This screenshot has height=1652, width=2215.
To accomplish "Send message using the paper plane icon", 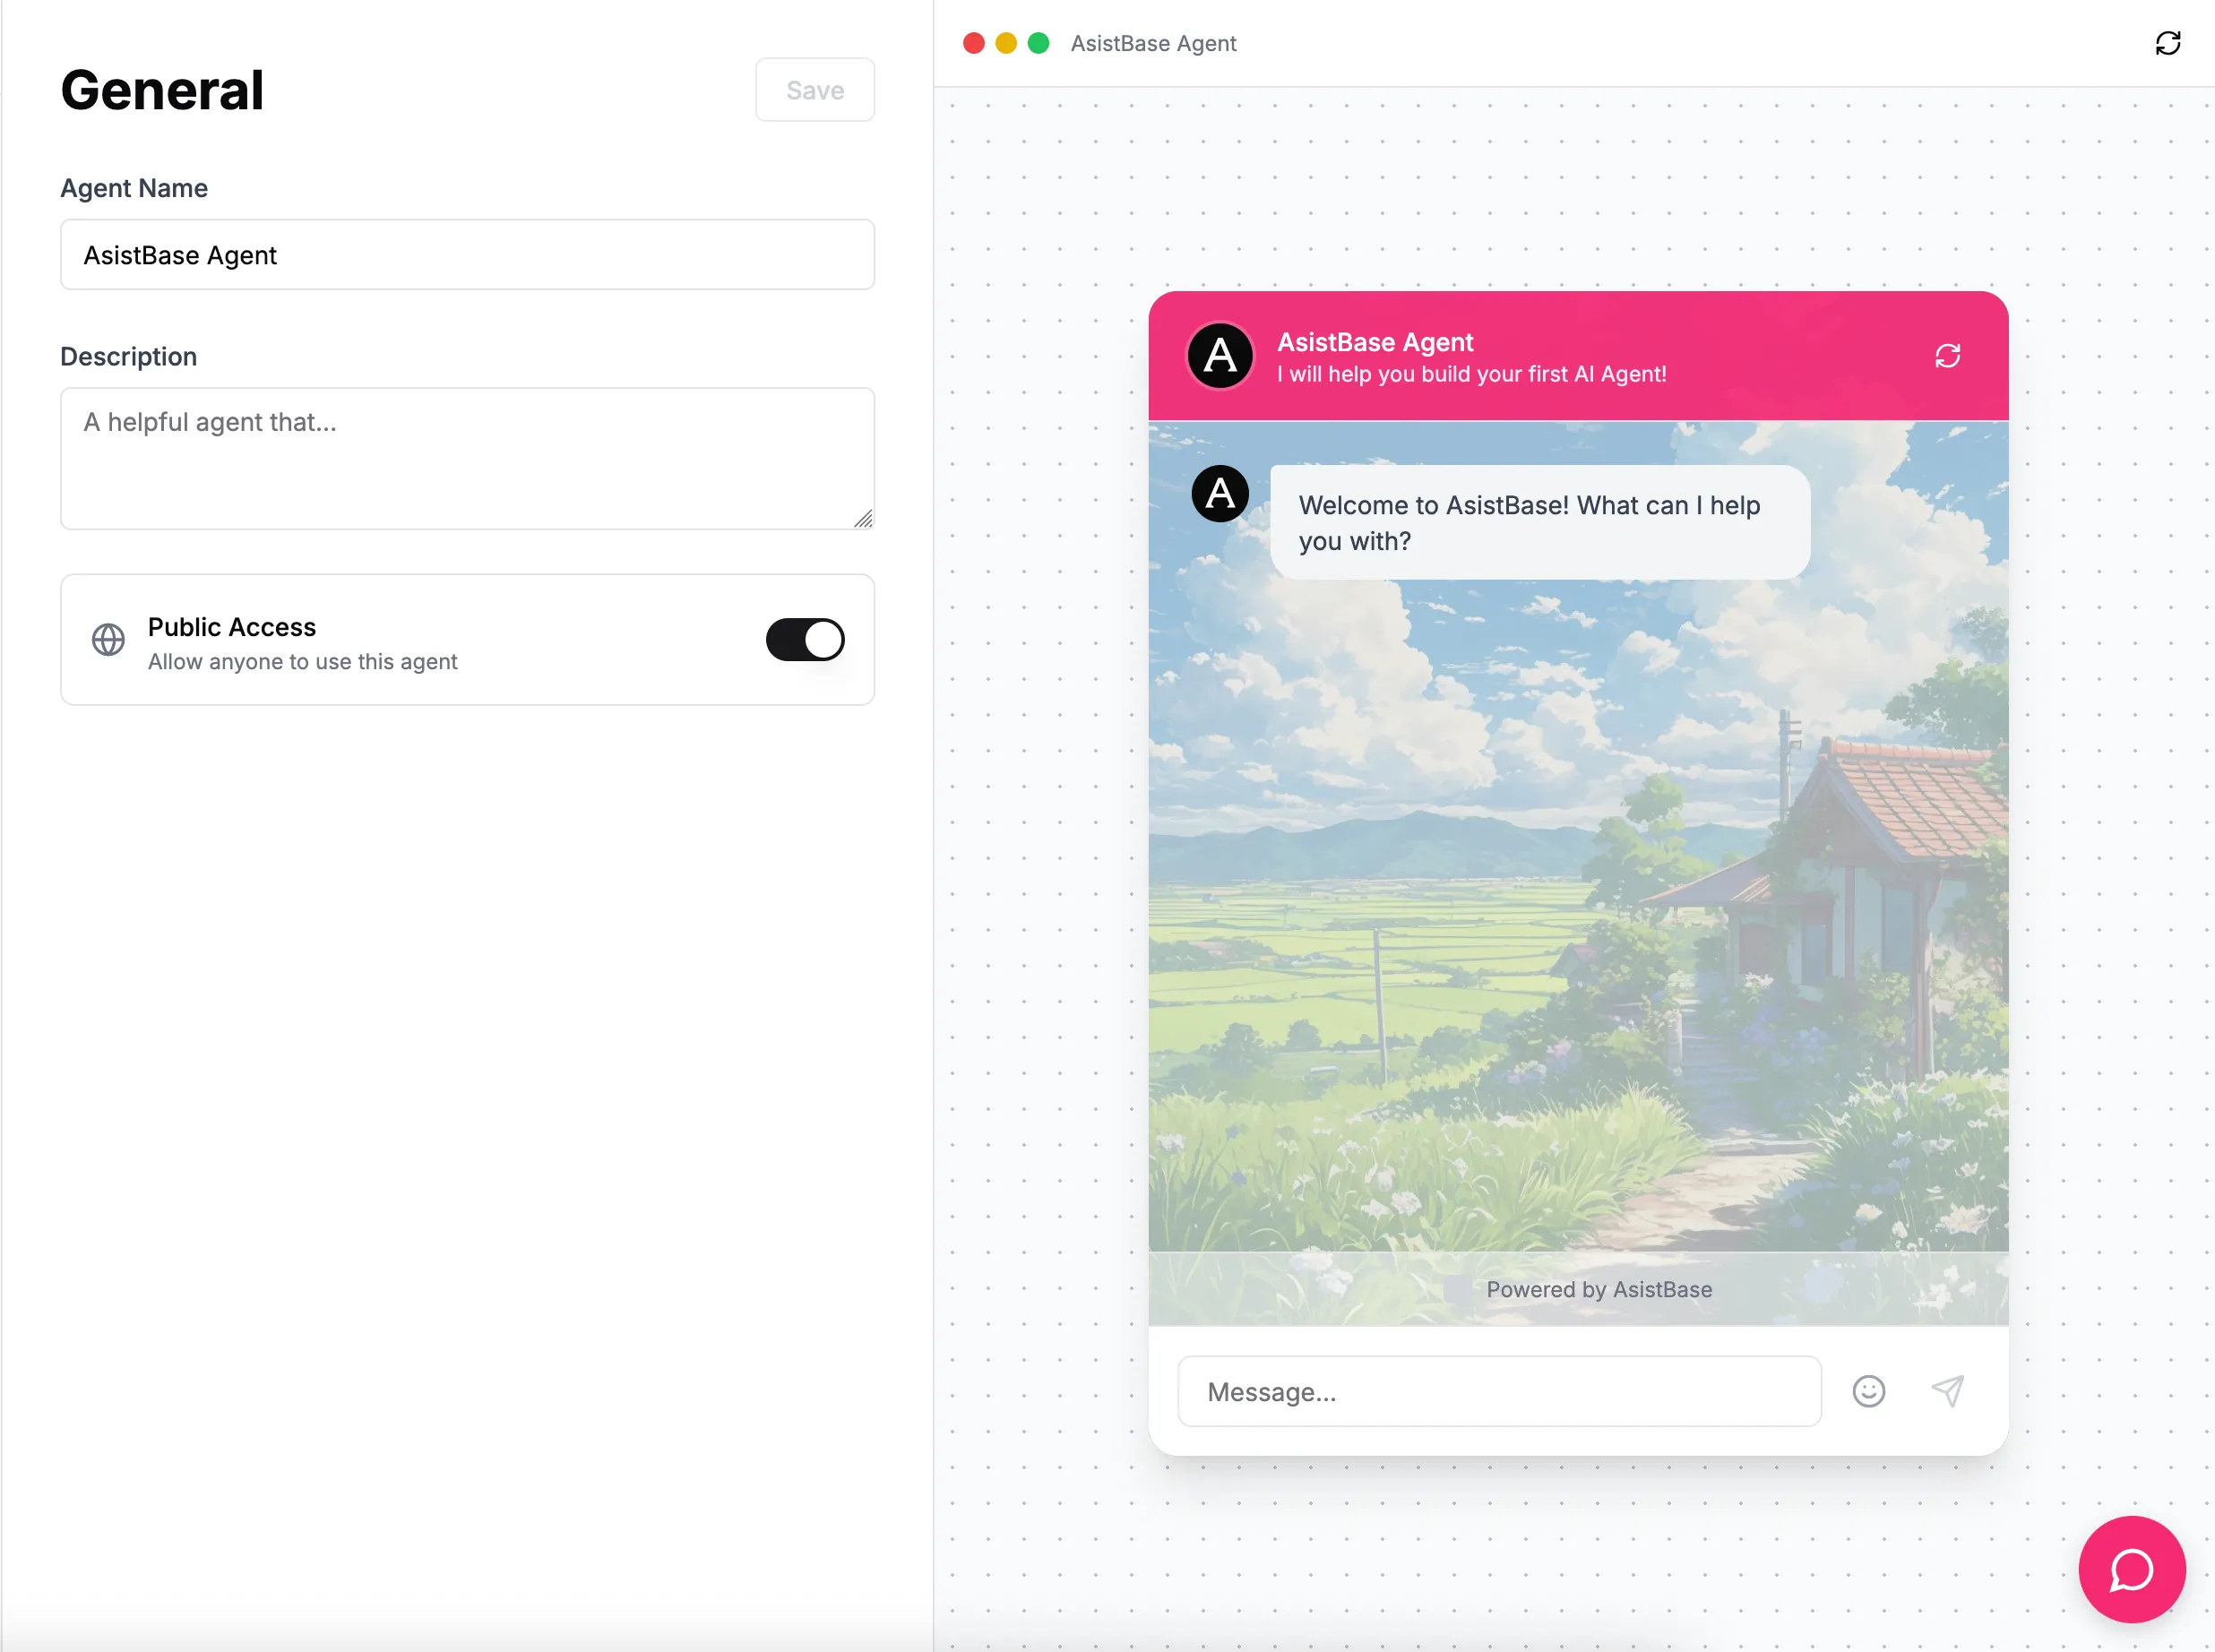I will 1946,1391.
